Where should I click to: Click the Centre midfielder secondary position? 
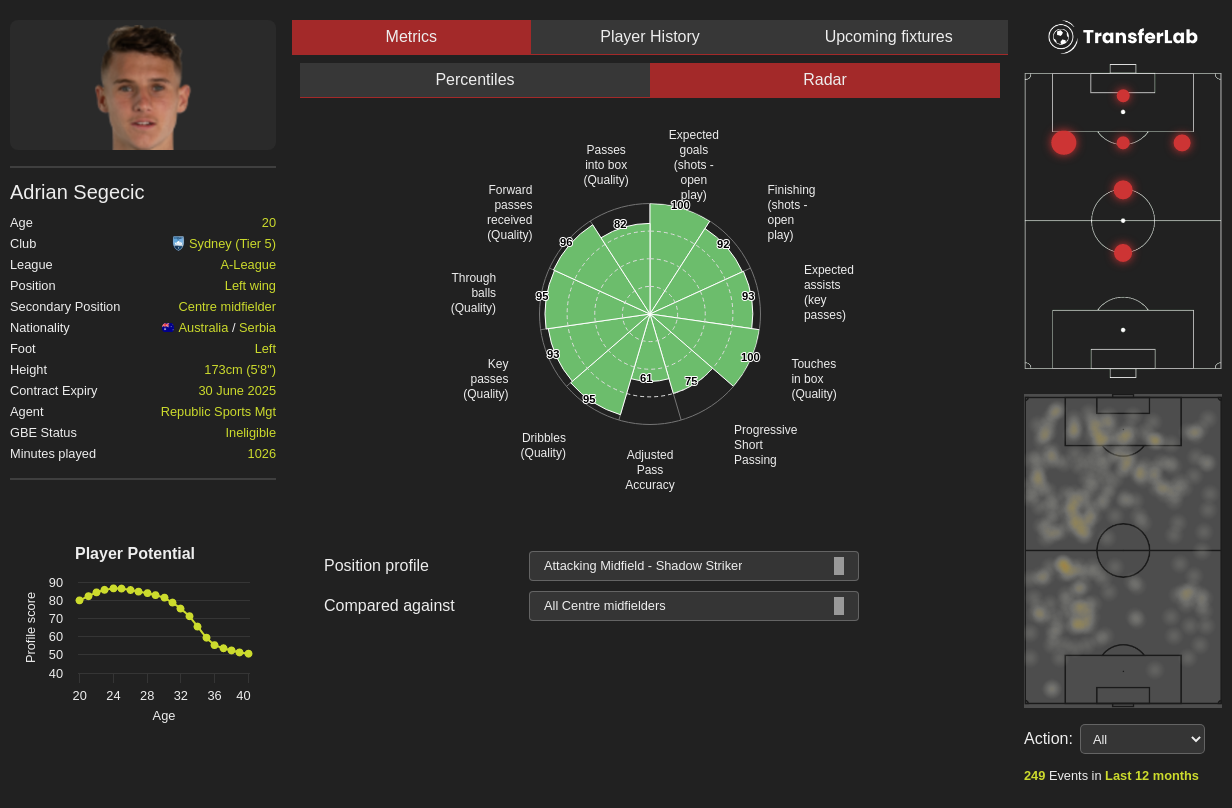coord(227,307)
